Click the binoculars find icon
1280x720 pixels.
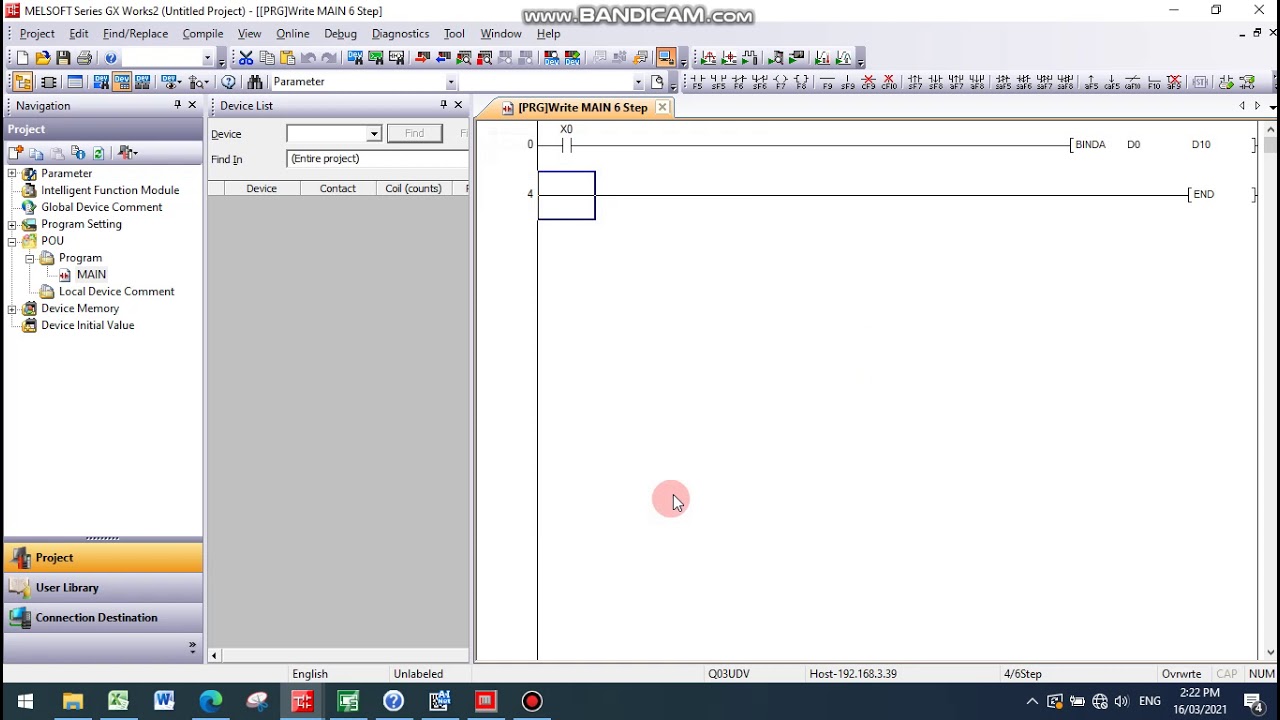click(255, 82)
